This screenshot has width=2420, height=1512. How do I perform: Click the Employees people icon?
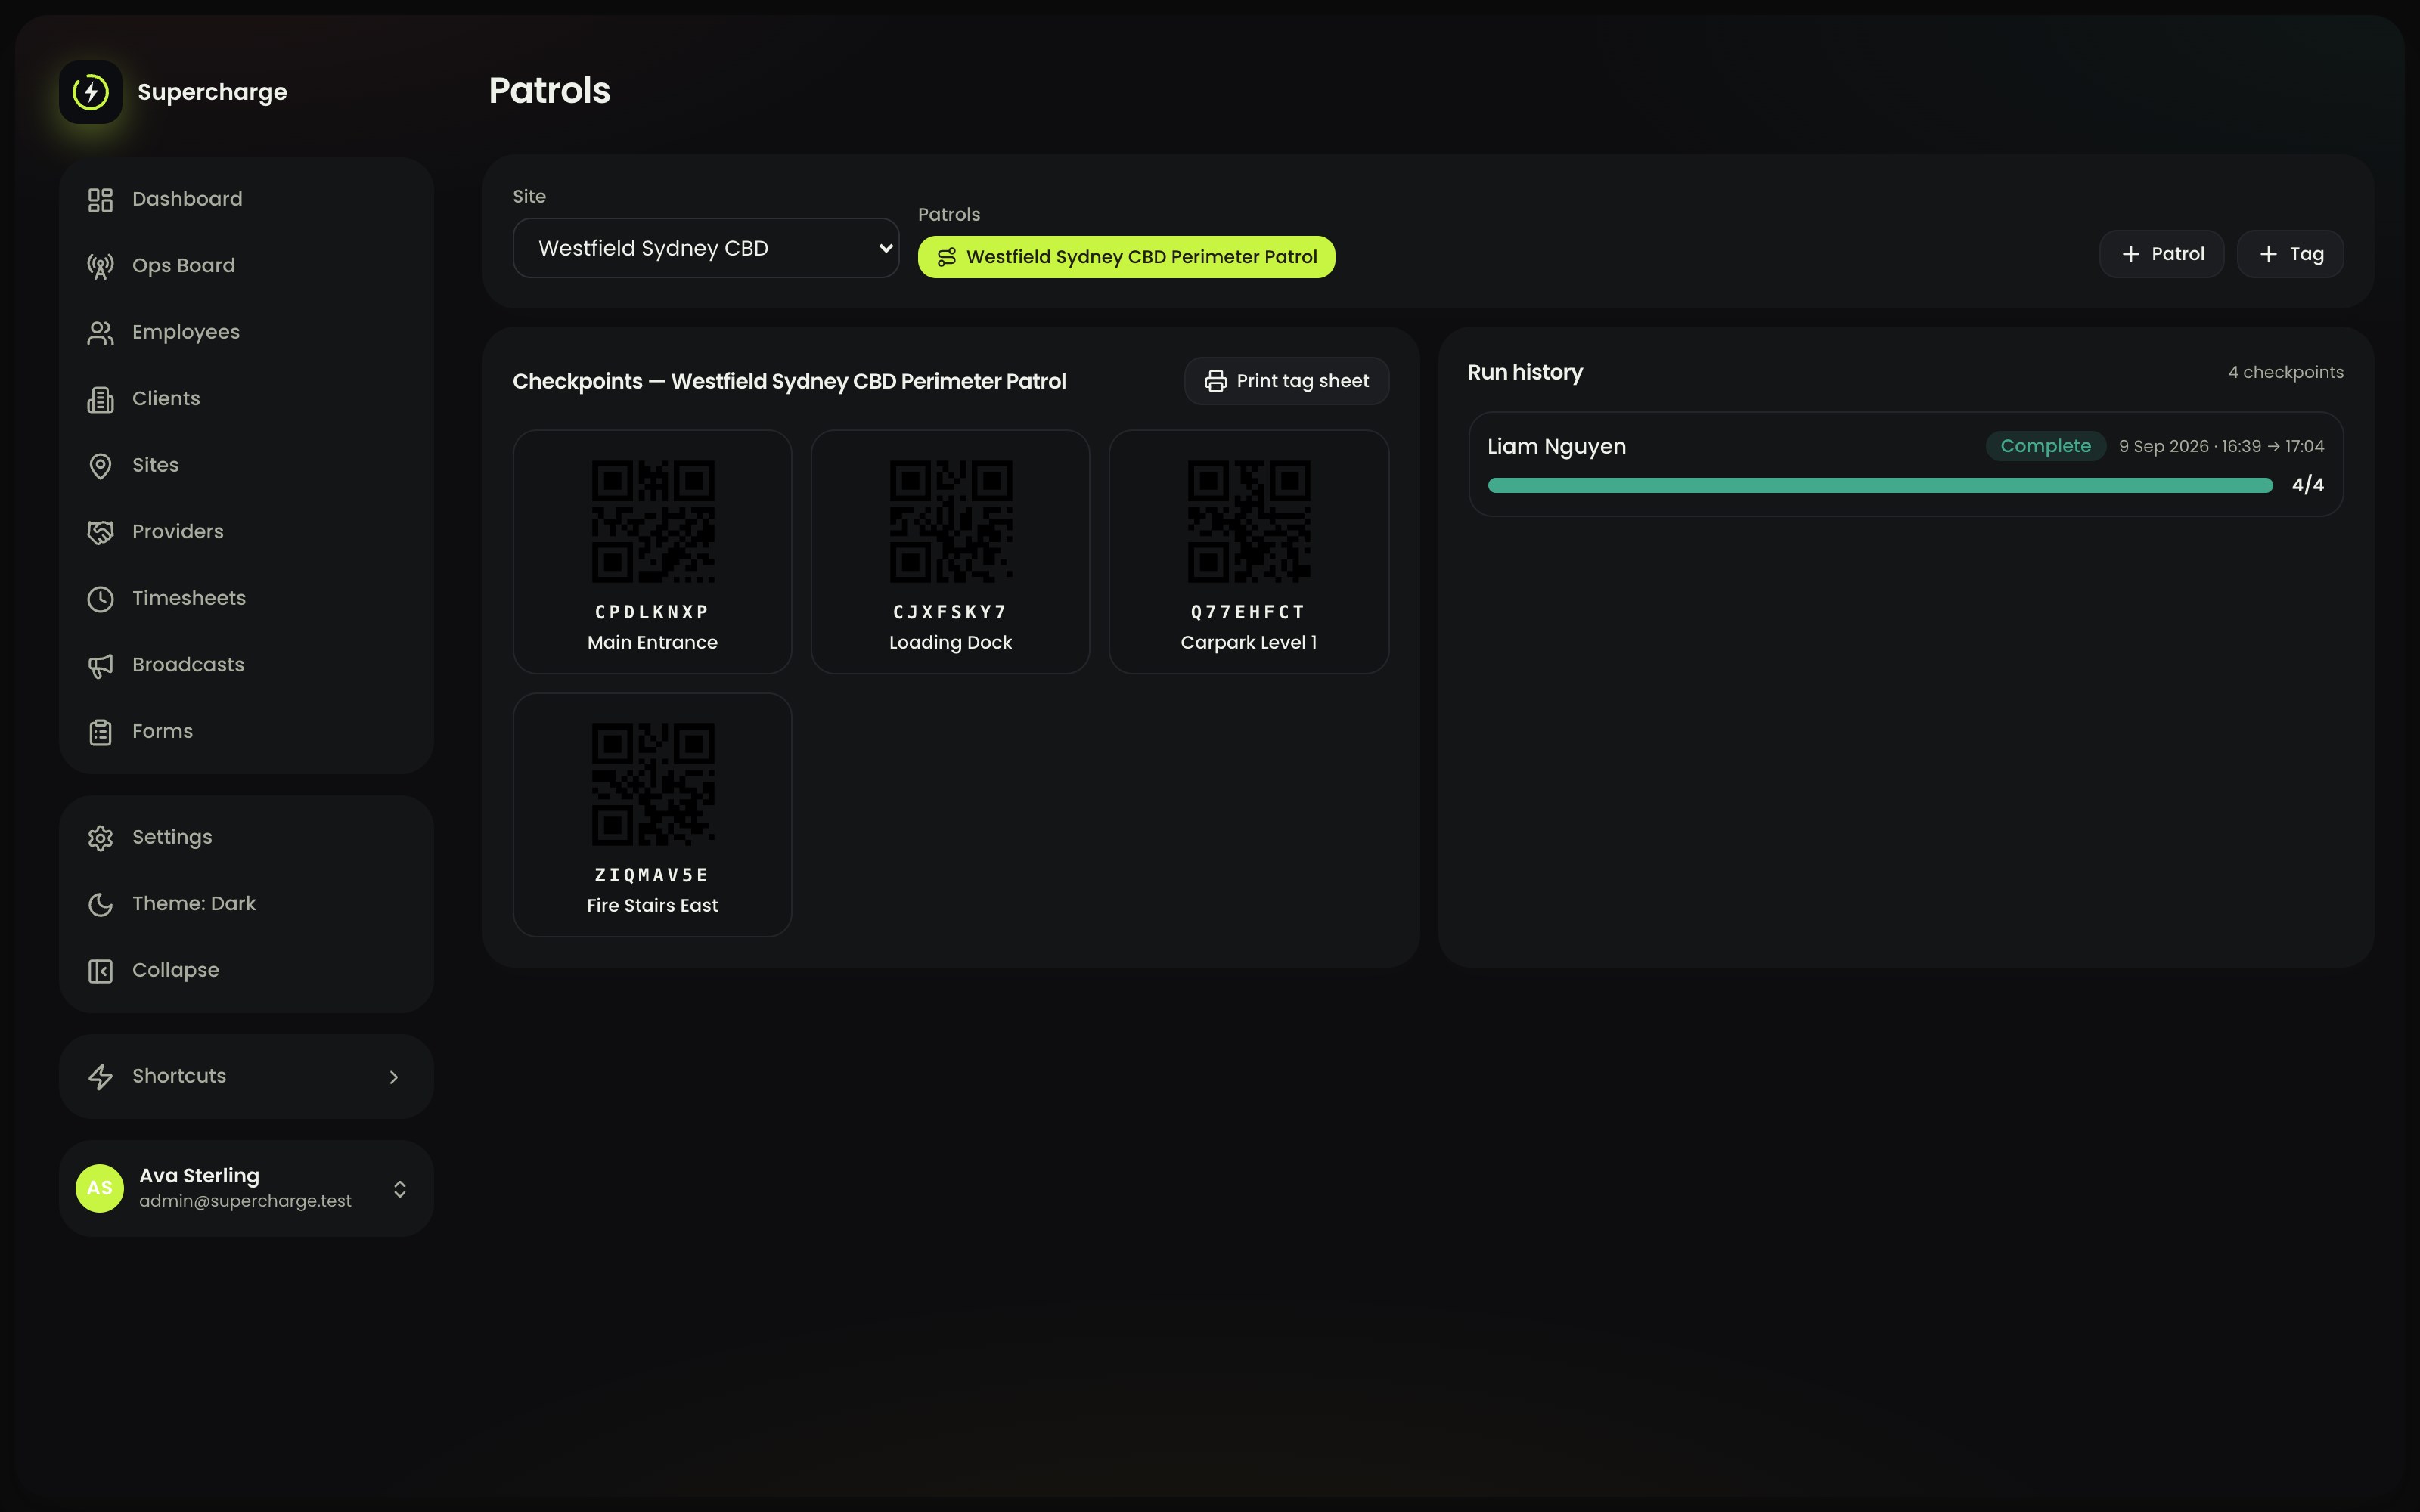pos(100,333)
